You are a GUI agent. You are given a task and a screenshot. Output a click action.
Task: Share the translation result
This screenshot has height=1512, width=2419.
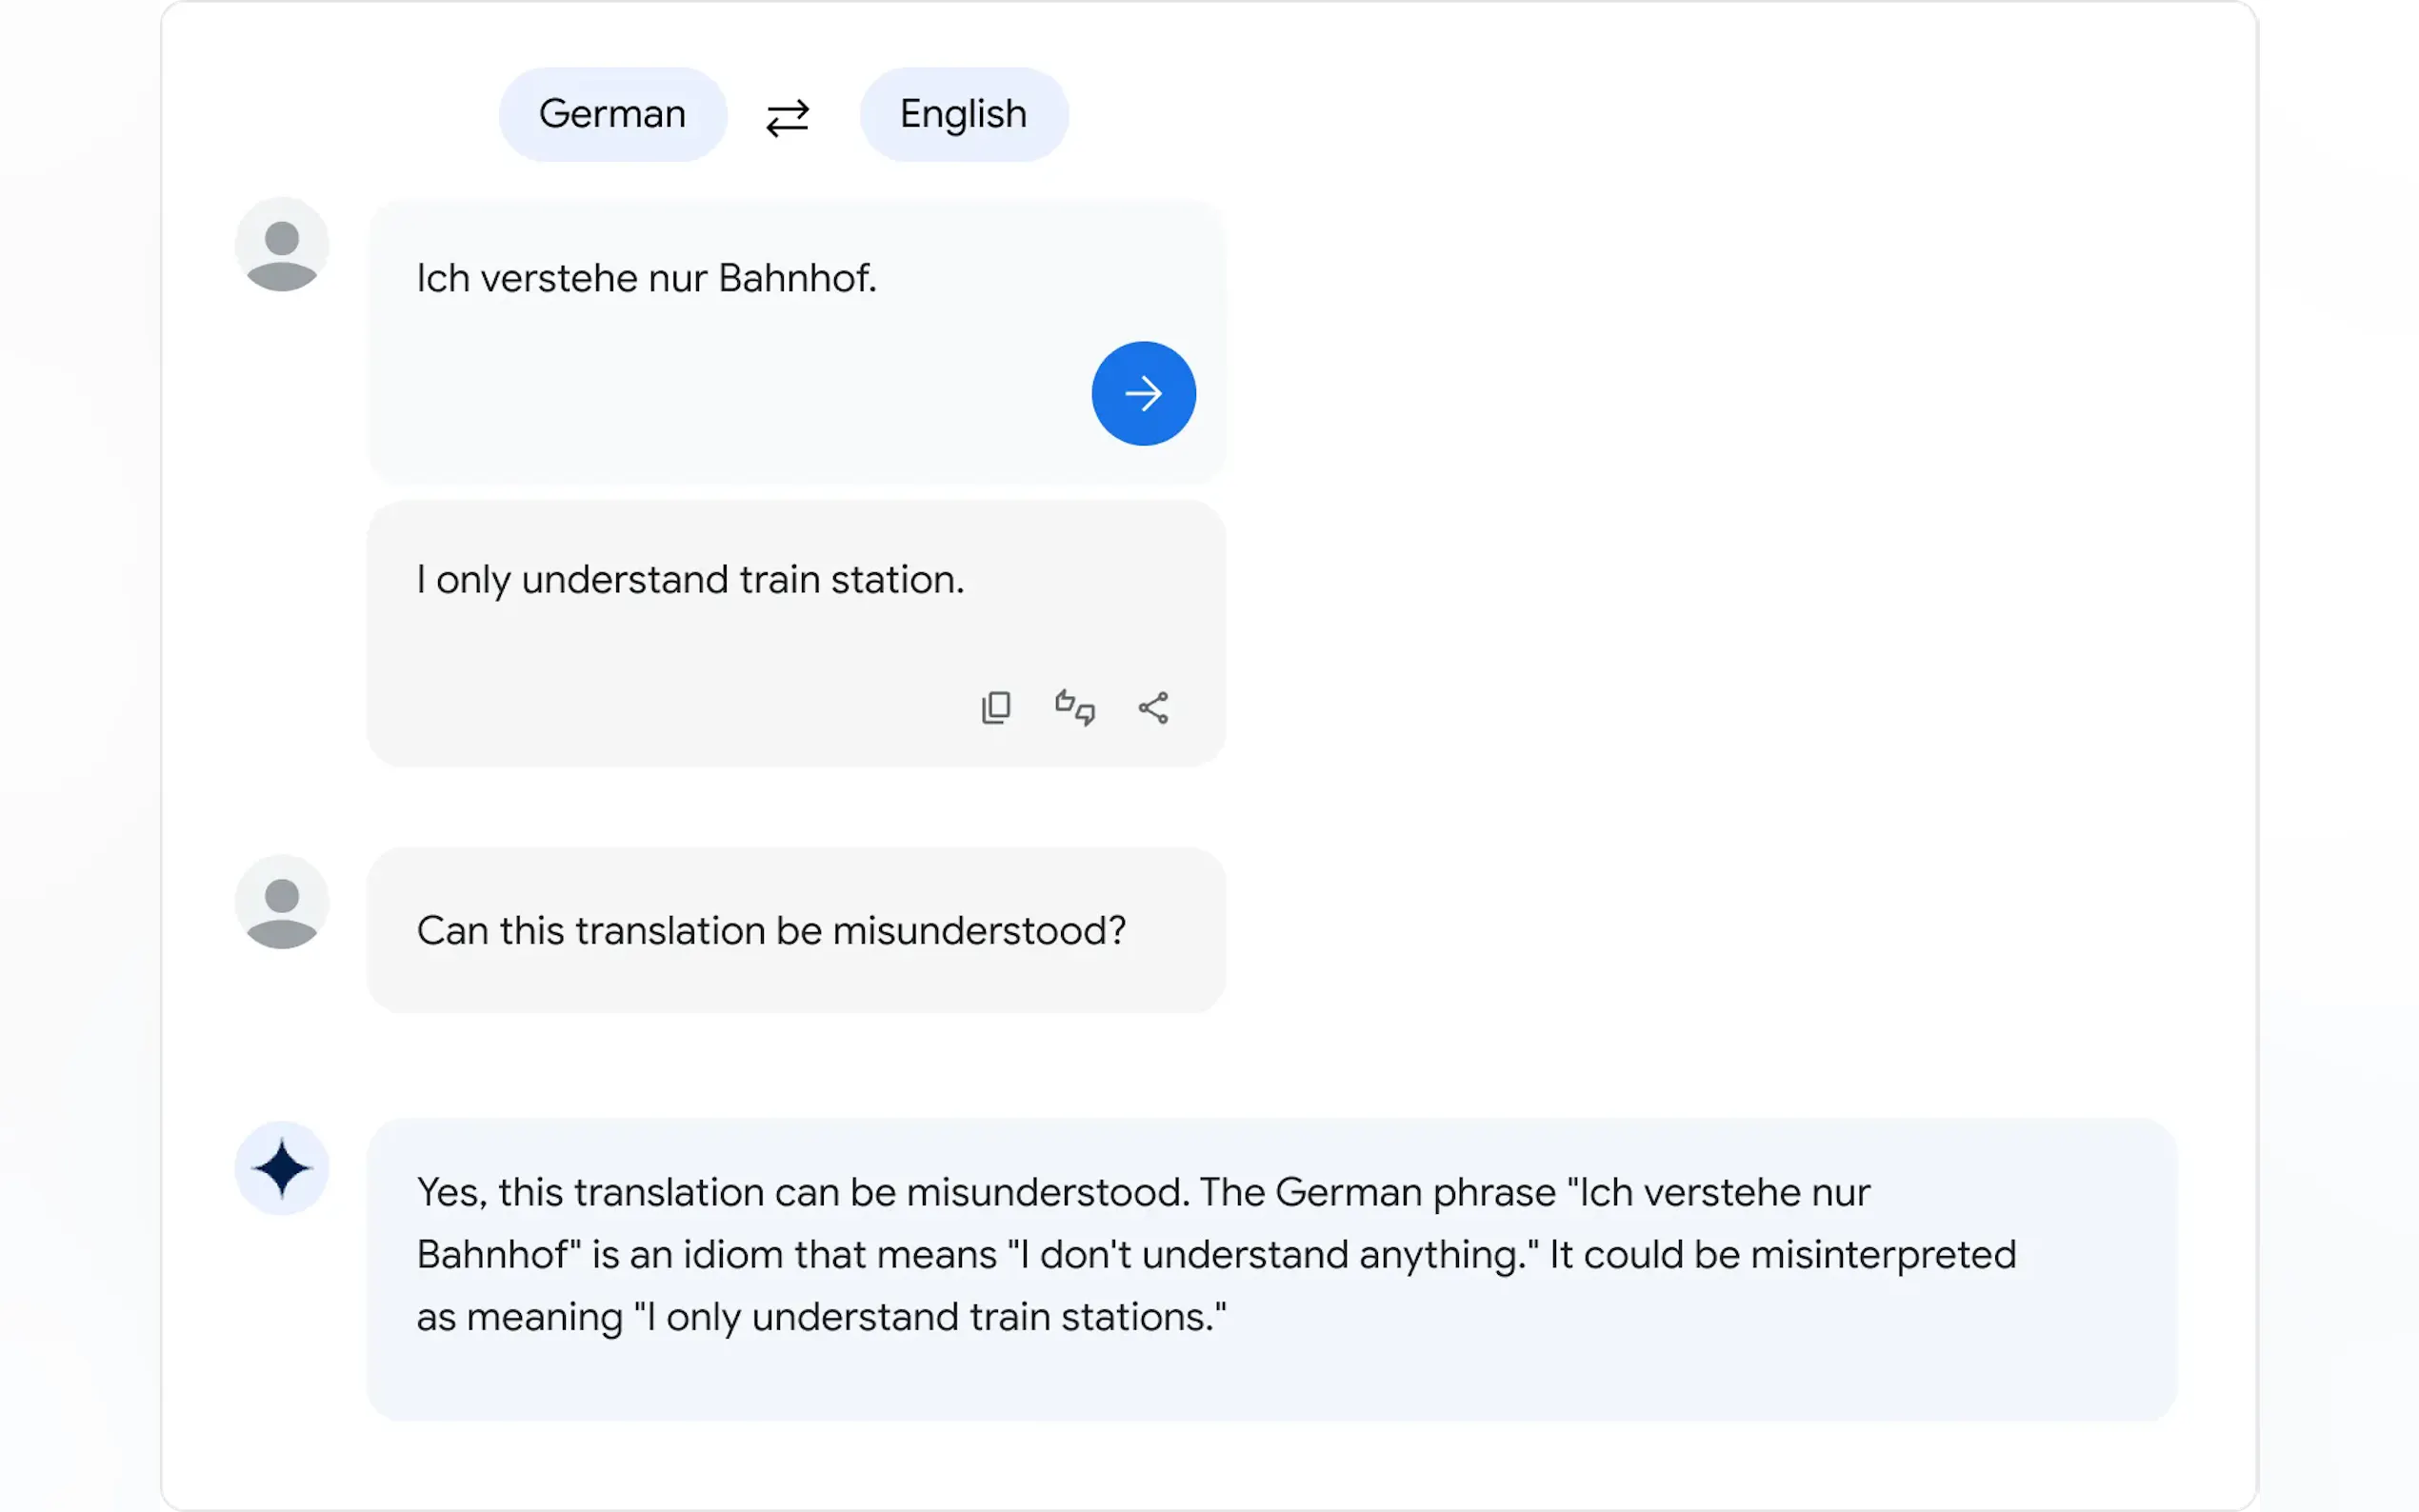tap(1153, 708)
